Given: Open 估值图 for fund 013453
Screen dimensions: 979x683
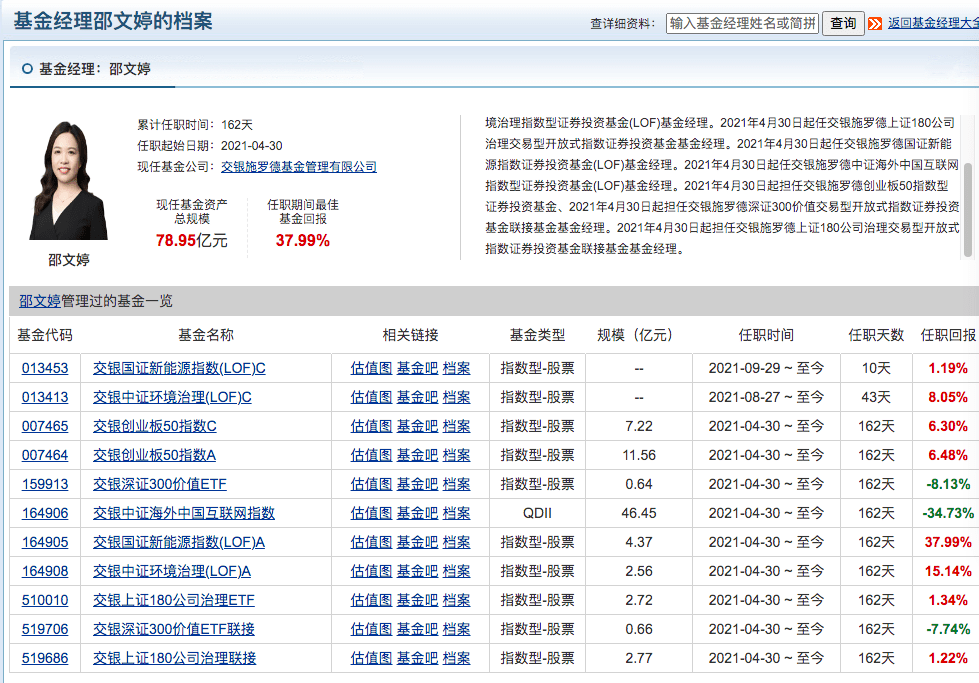Looking at the screenshot, I should point(371,368).
